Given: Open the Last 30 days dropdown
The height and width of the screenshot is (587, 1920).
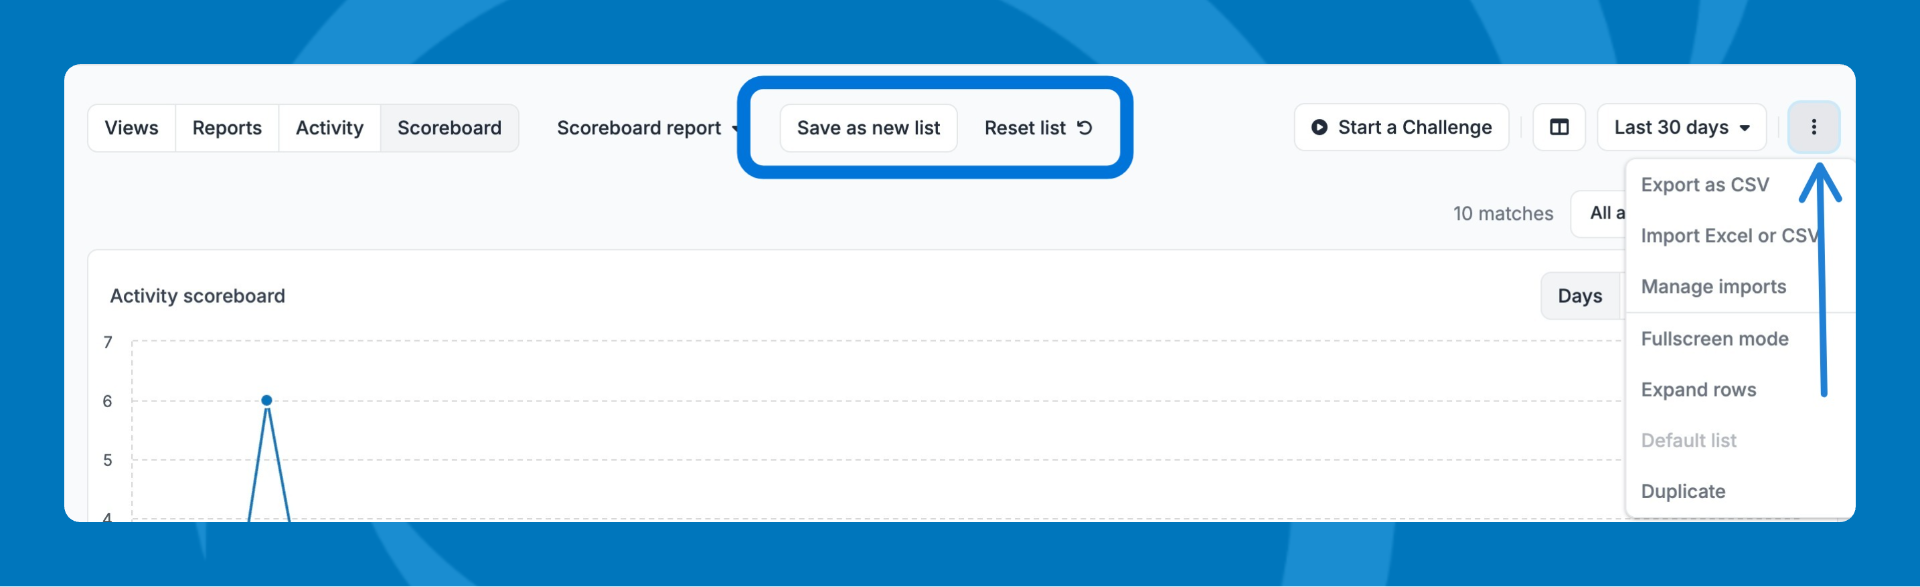Looking at the screenshot, I should click(1681, 127).
